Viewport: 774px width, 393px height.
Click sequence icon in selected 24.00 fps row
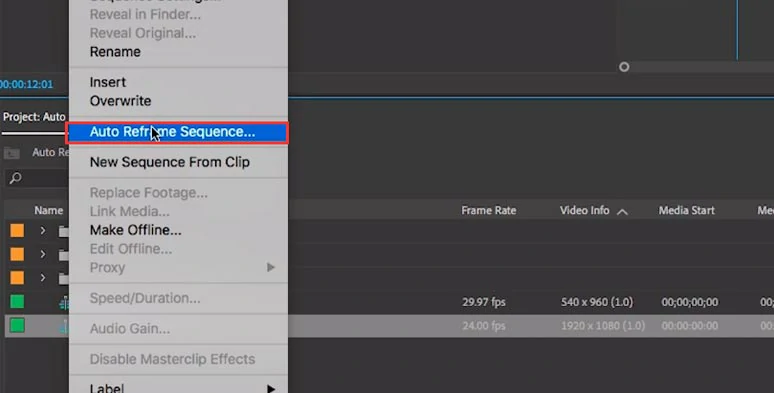click(64, 326)
